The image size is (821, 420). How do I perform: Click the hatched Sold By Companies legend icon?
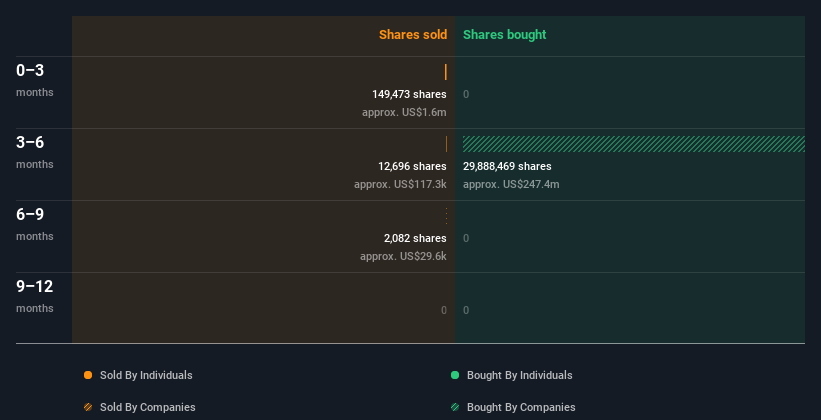tap(88, 407)
